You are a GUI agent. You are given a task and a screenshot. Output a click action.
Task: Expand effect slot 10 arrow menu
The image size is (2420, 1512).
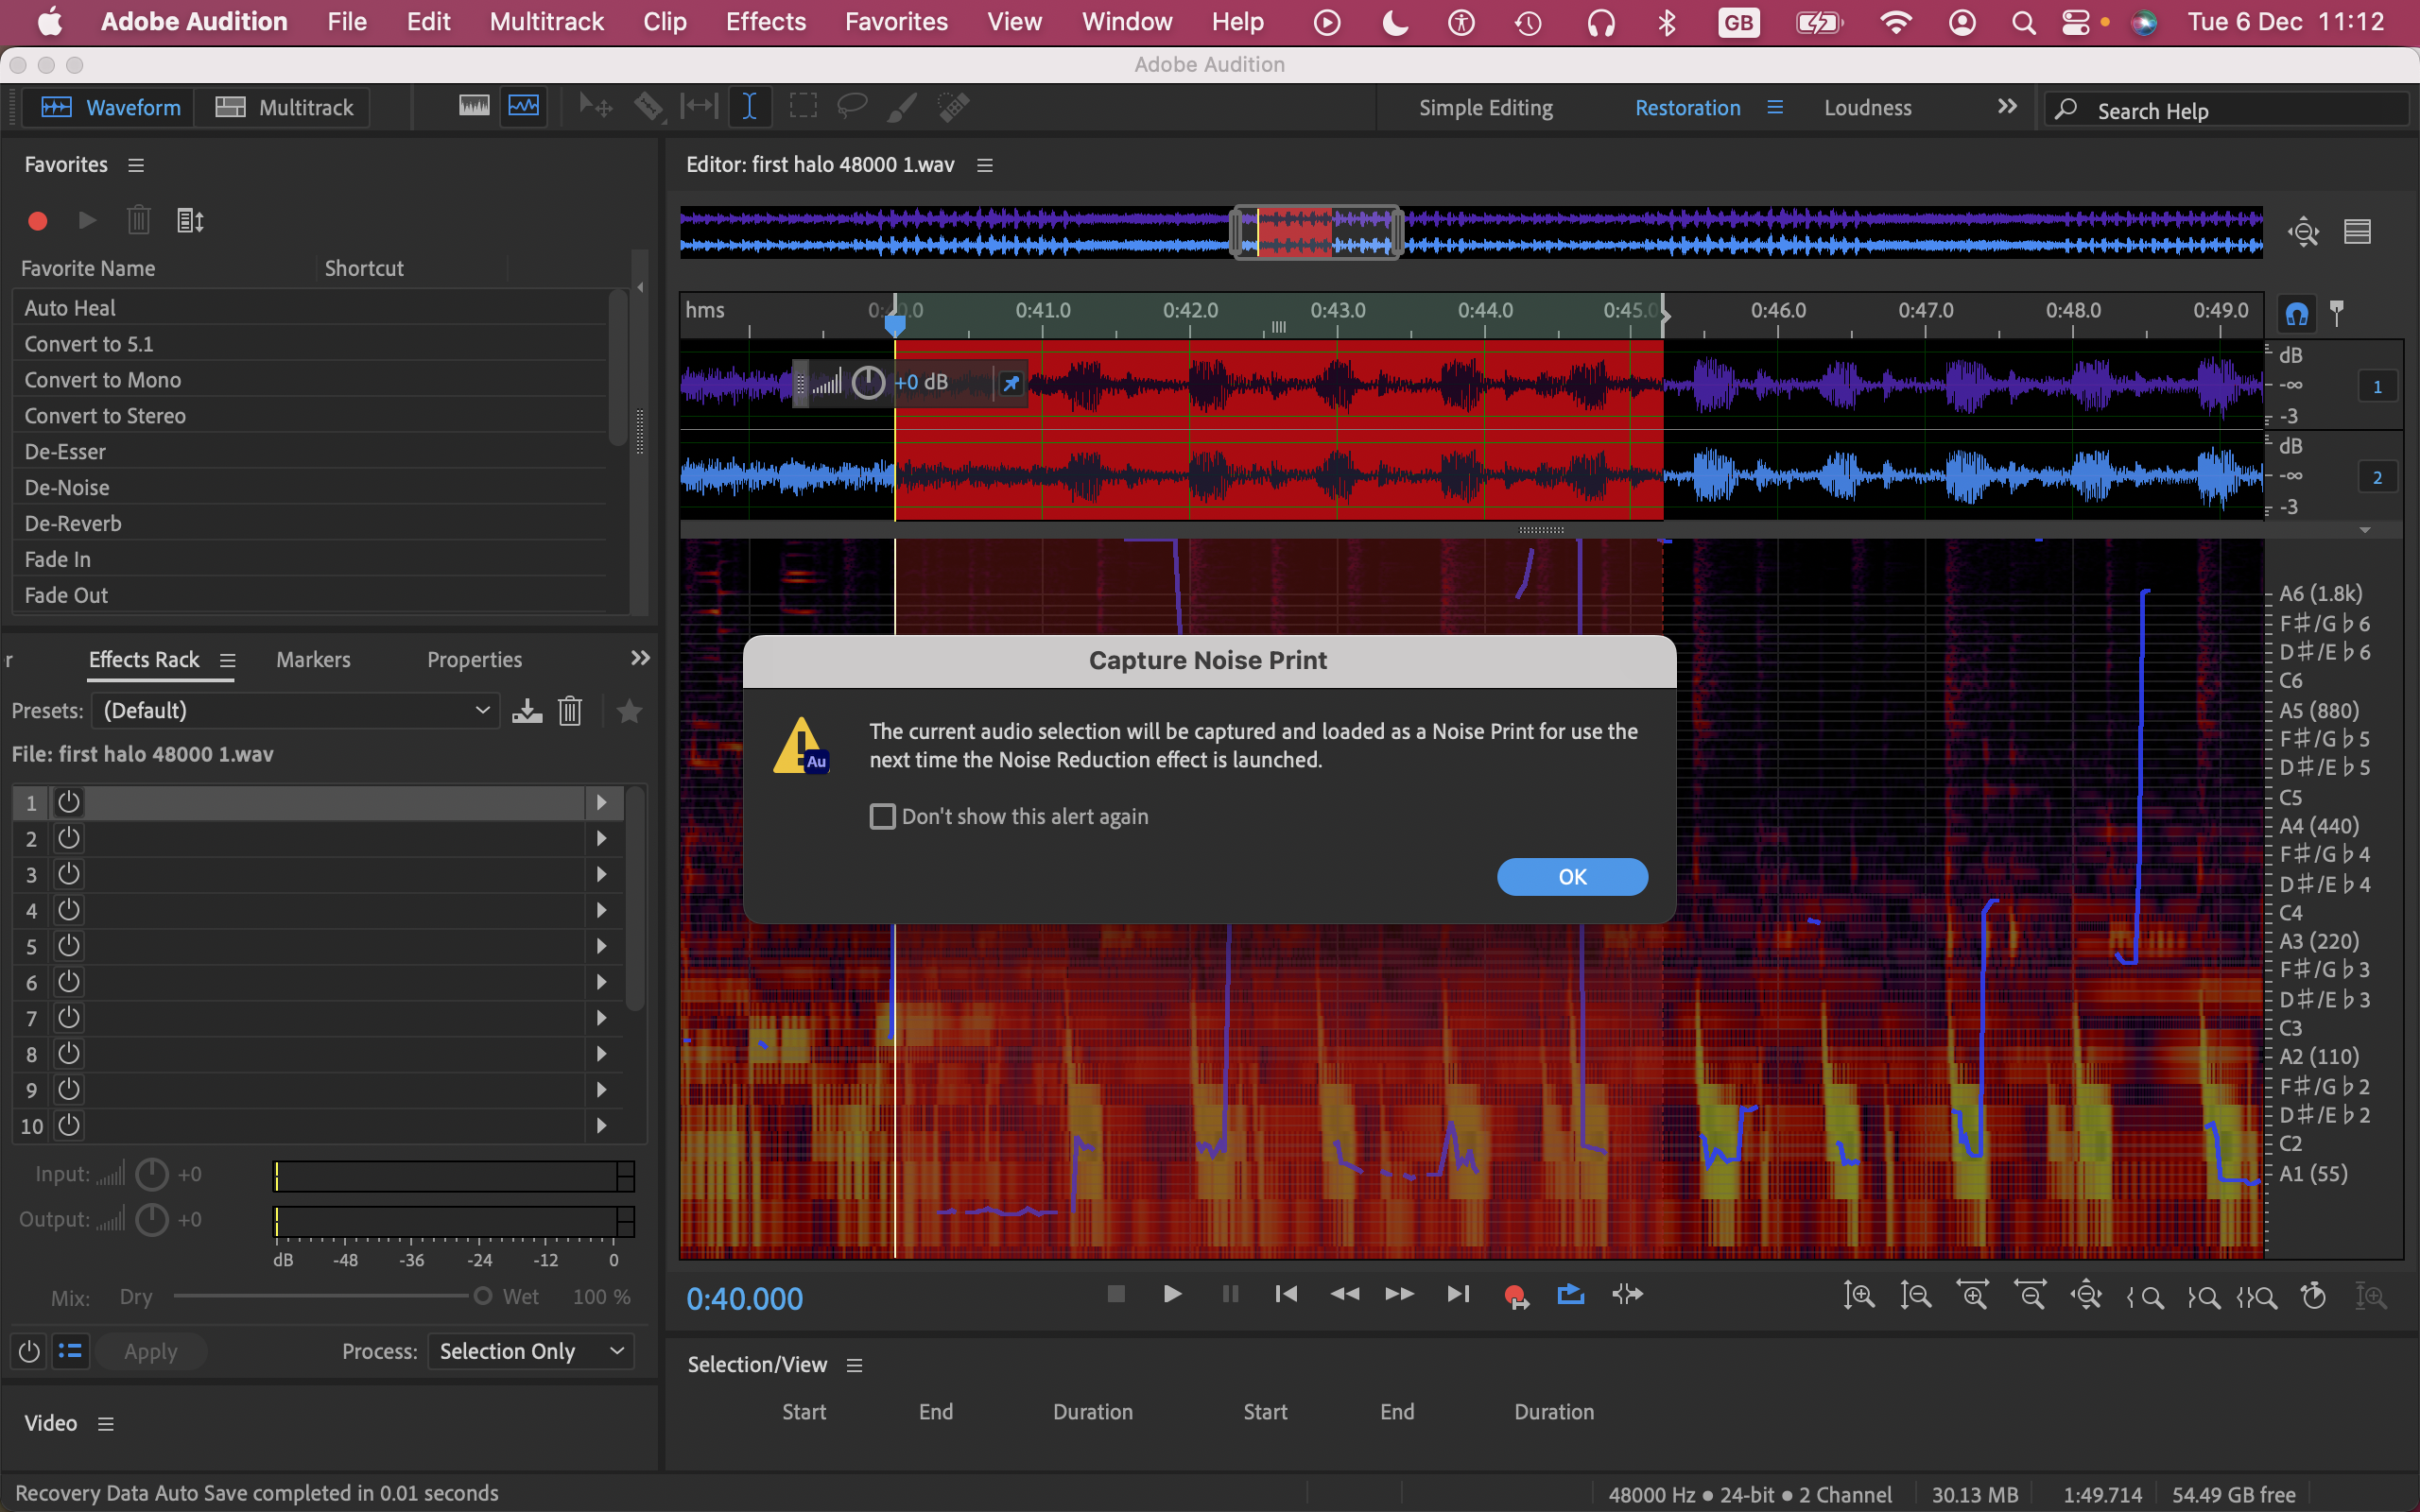coord(601,1126)
